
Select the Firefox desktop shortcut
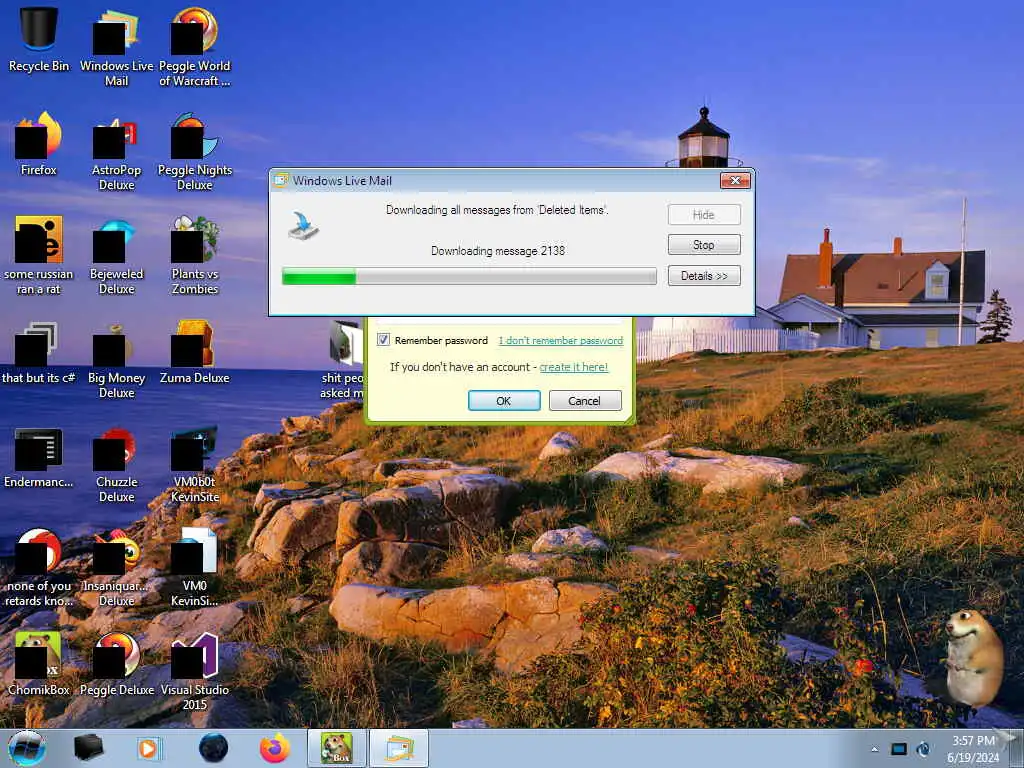(39, 142)
